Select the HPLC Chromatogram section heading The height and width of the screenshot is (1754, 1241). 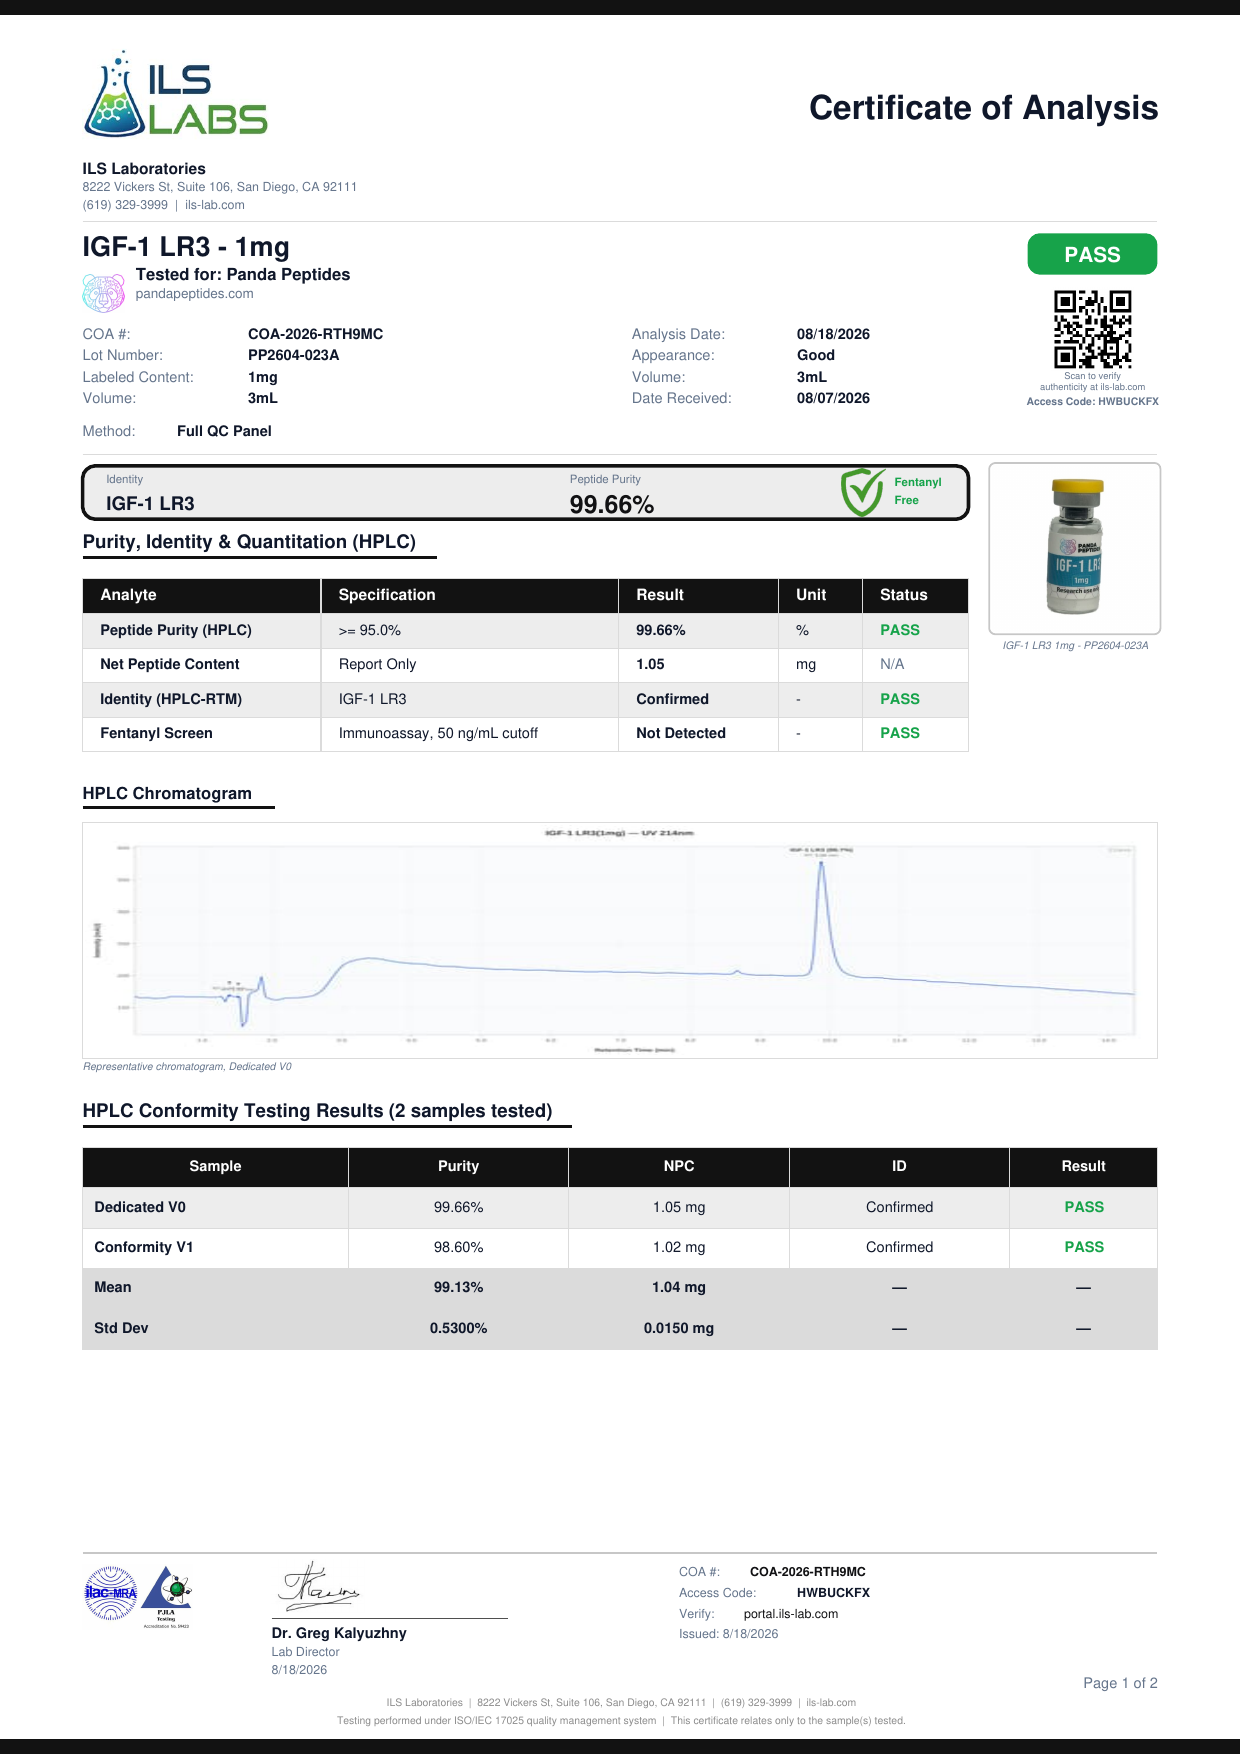coord(167,793)
